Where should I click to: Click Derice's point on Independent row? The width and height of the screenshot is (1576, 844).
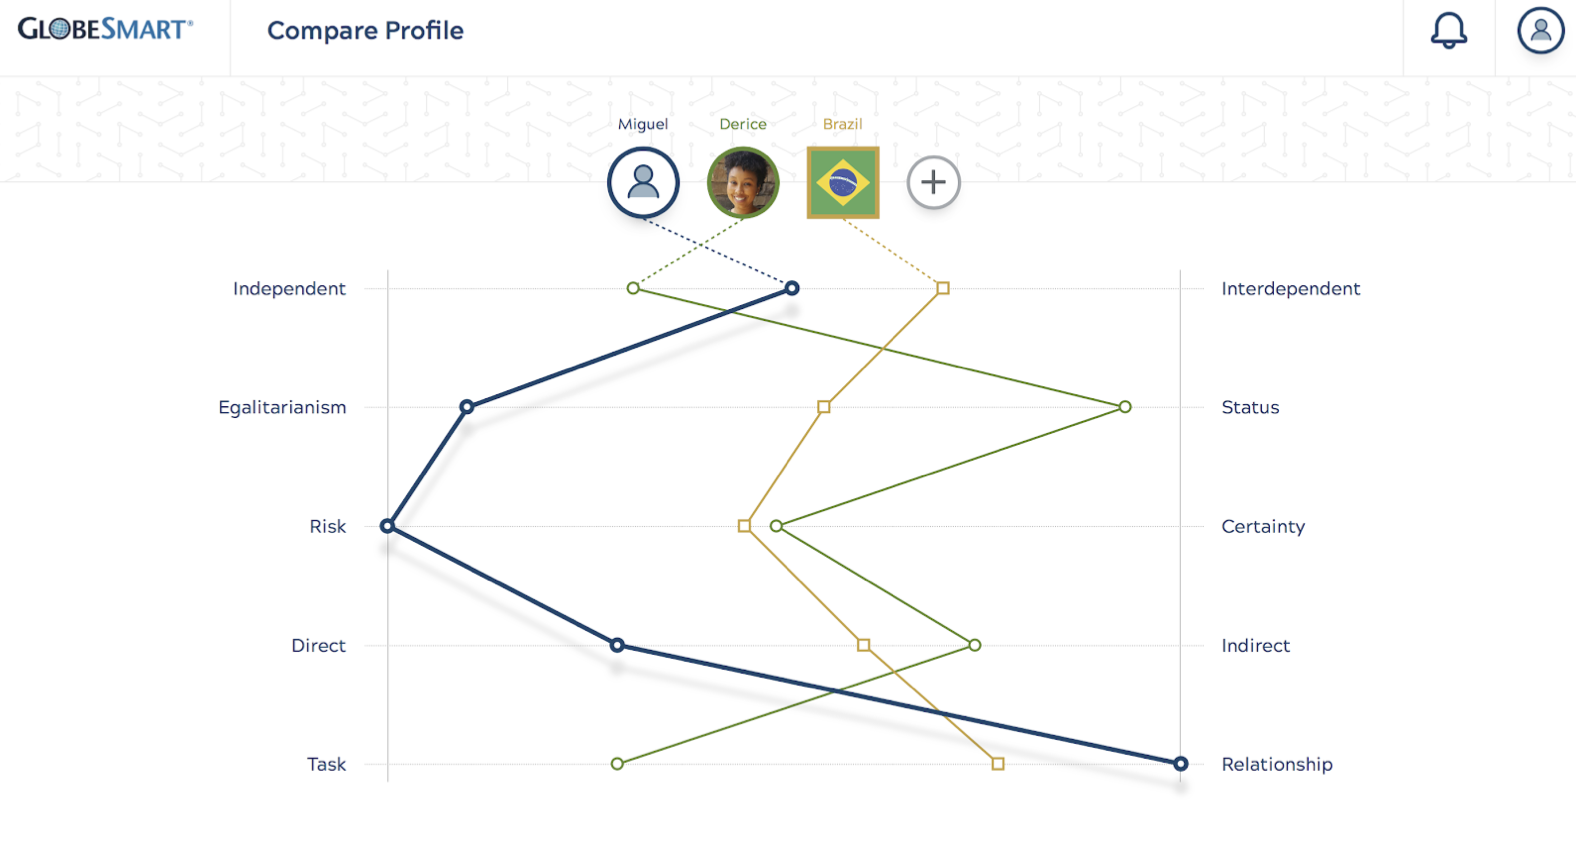[633, 288]
